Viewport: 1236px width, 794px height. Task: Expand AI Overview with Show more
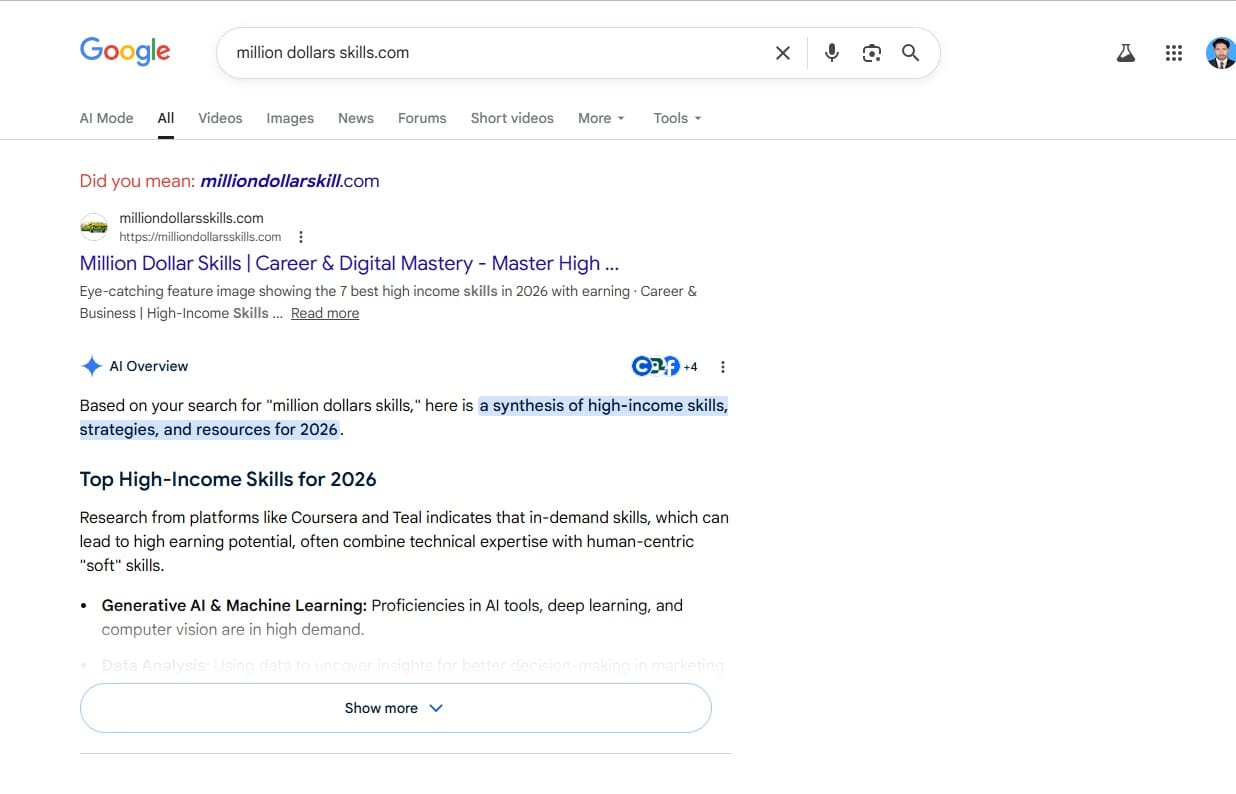point(395,708)
